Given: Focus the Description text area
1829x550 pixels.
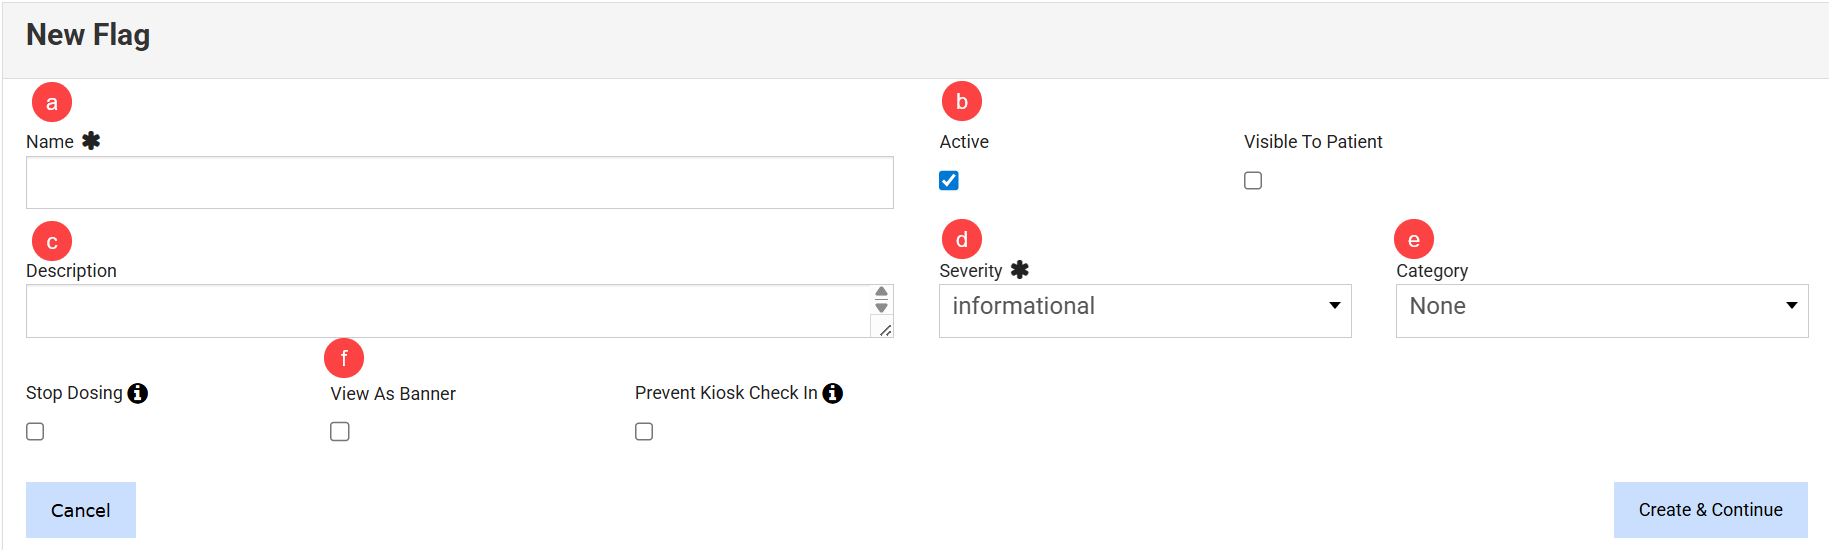Looking at the screenshot, I should [448, 311].
